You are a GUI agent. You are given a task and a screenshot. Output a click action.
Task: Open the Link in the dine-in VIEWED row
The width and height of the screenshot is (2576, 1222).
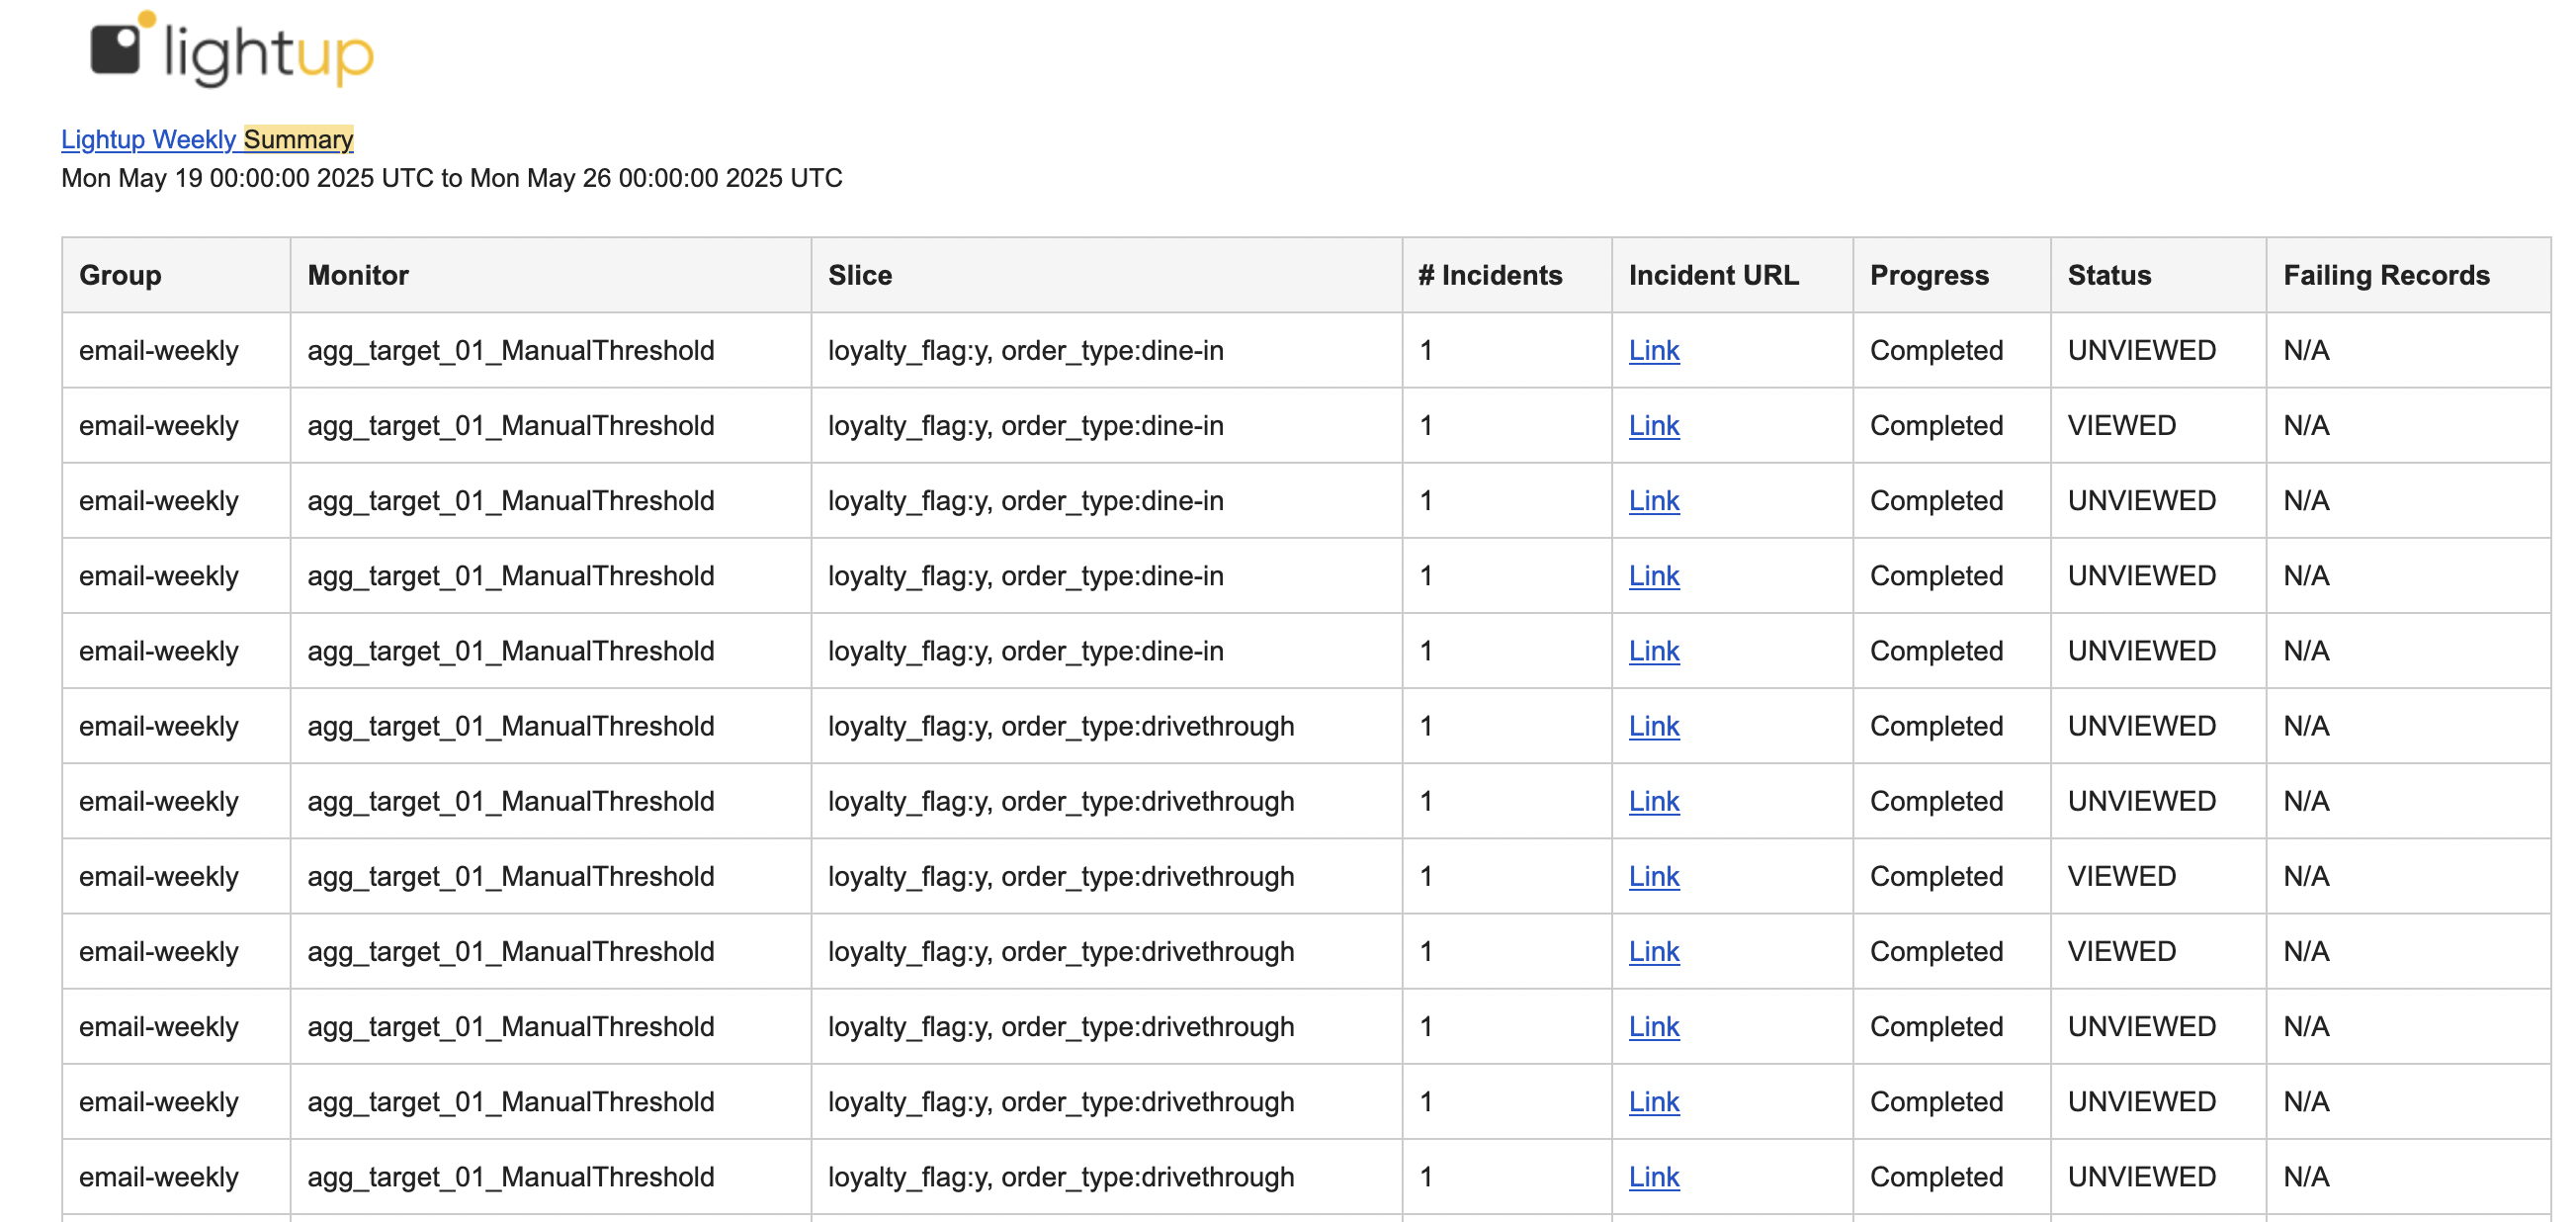click(1653, 425)
